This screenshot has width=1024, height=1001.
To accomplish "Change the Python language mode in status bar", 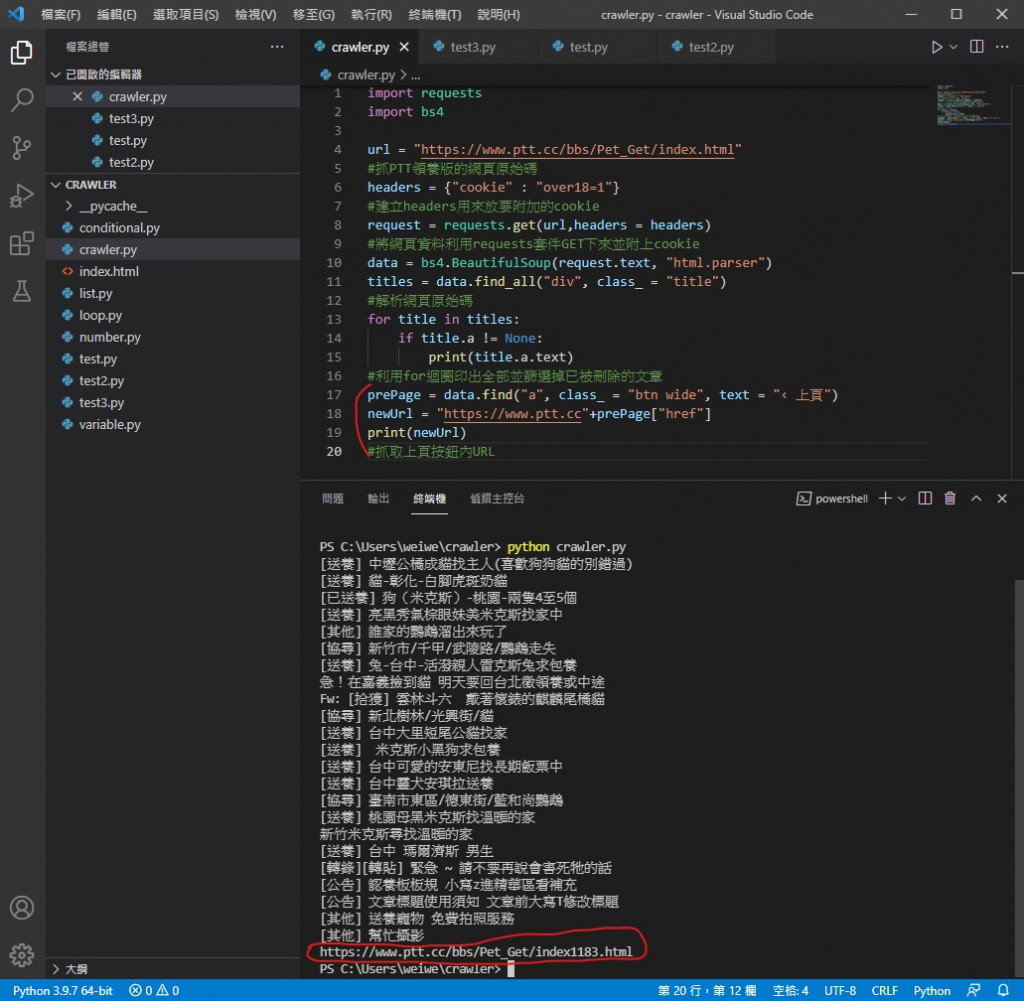I will [x=932, y=991].
